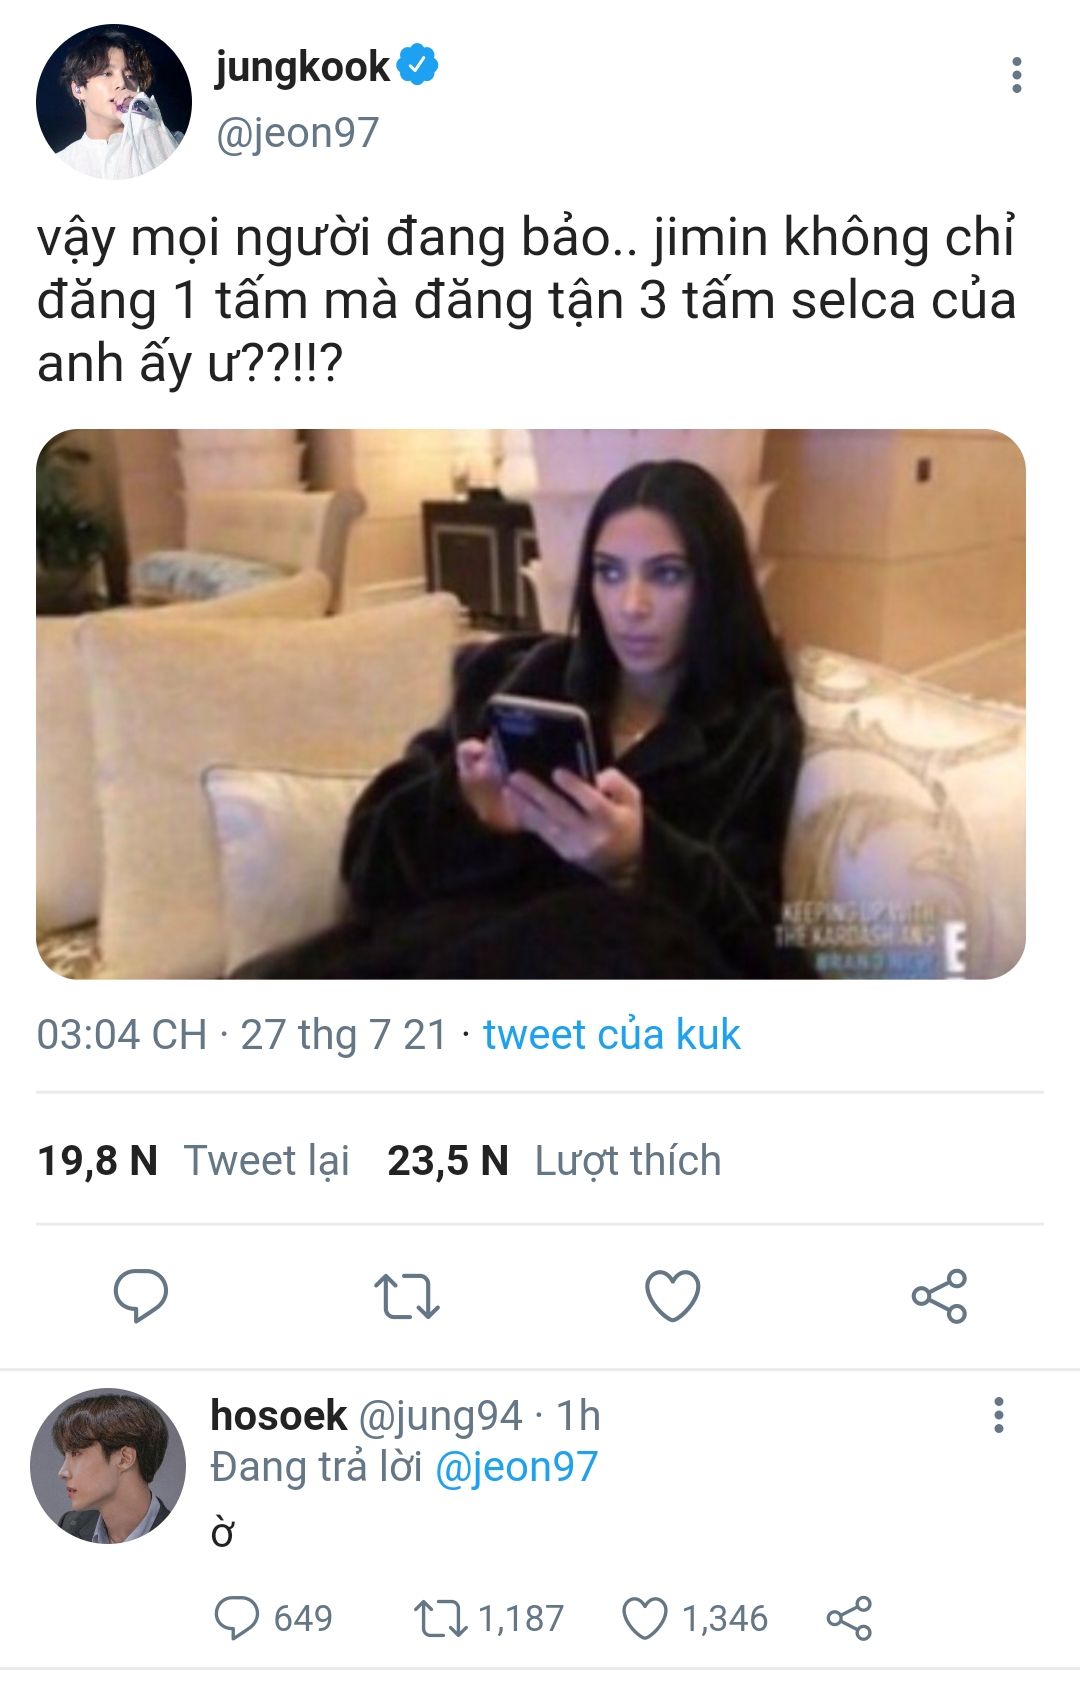
Task: Open the 'tweet của kuk' source link
Action: tap(611, 1034)
